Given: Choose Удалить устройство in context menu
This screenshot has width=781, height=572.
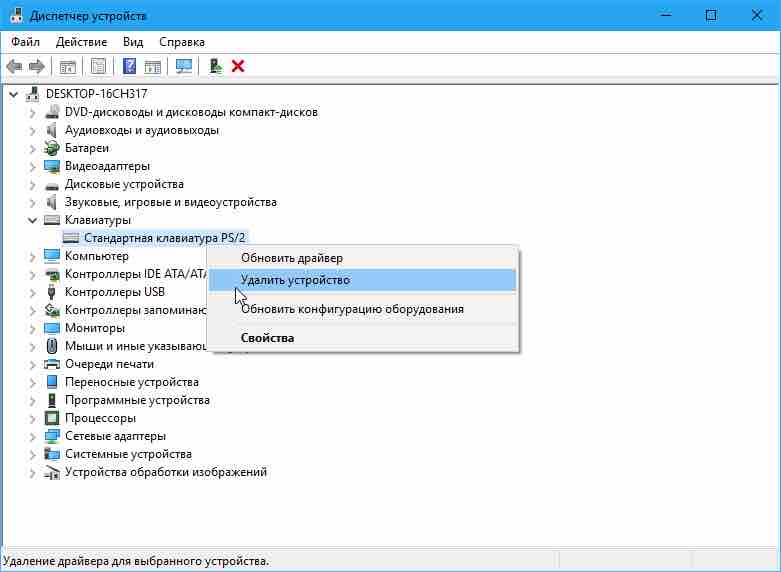Looking at the screenshot, I should click(295, 281).
